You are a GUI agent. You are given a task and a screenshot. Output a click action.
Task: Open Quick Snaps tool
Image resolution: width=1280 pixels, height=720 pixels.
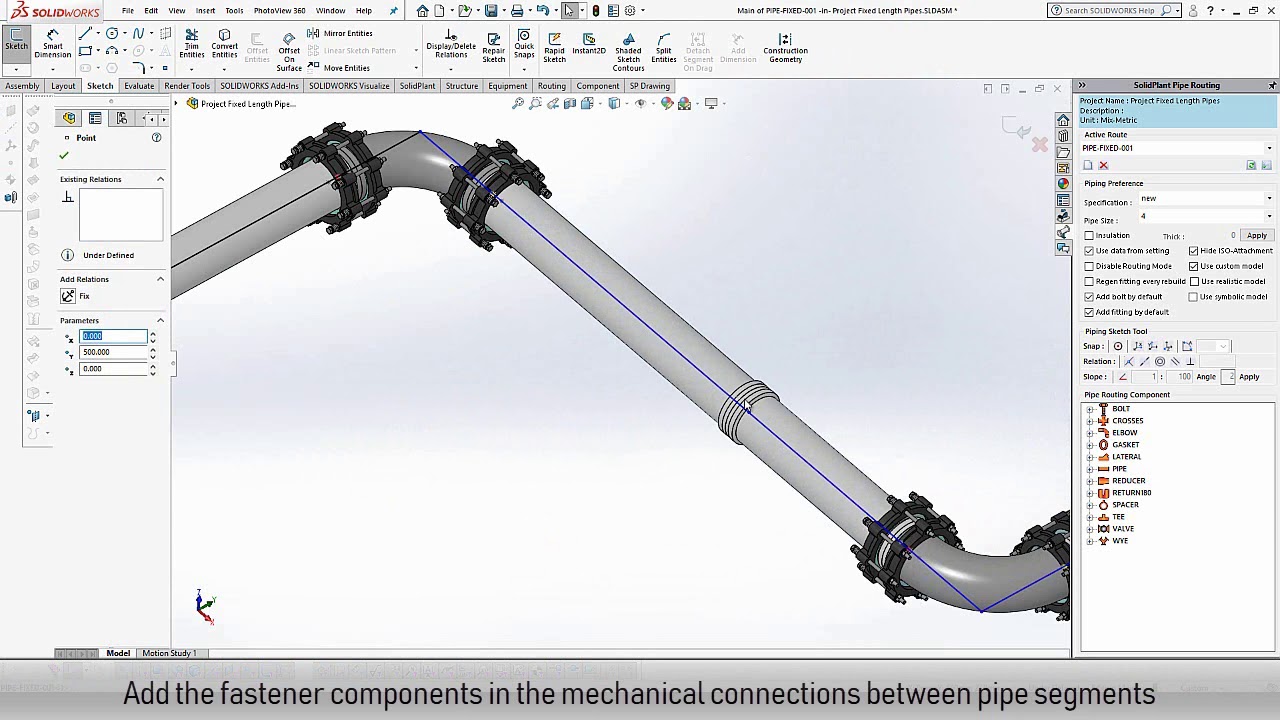pos(524,45)
